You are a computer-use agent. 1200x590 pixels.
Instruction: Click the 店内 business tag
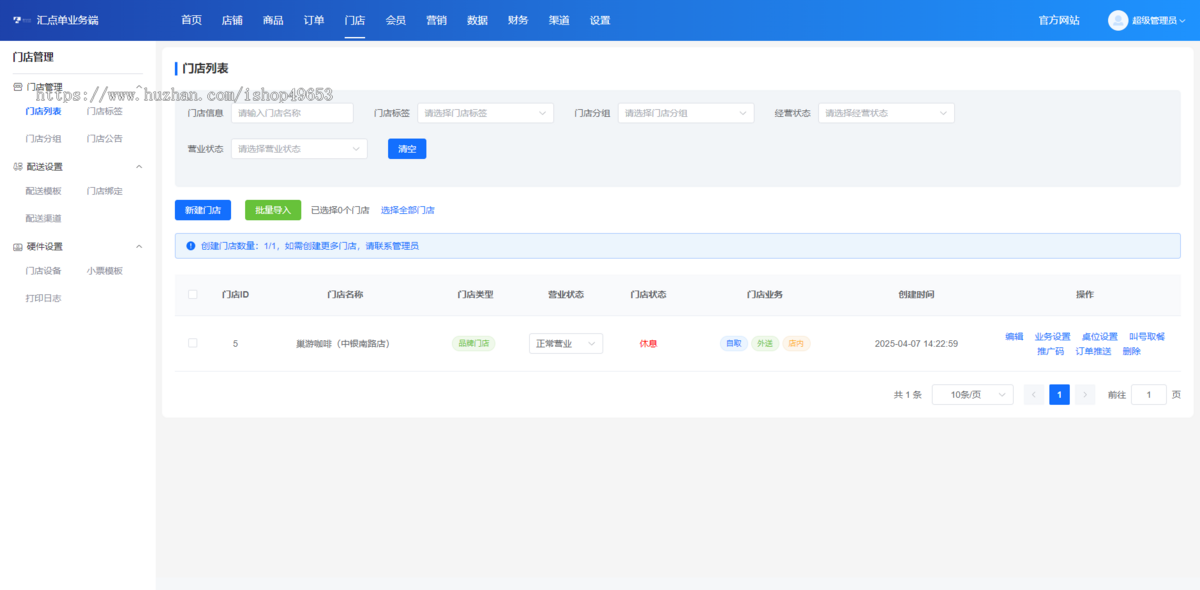pos(796,343)
